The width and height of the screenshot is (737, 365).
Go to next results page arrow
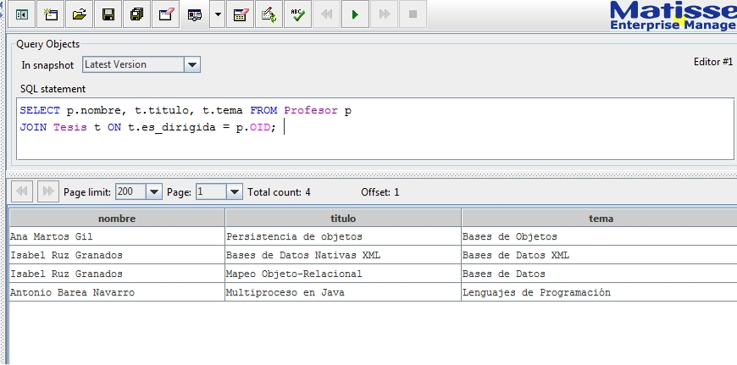[48, 191]
